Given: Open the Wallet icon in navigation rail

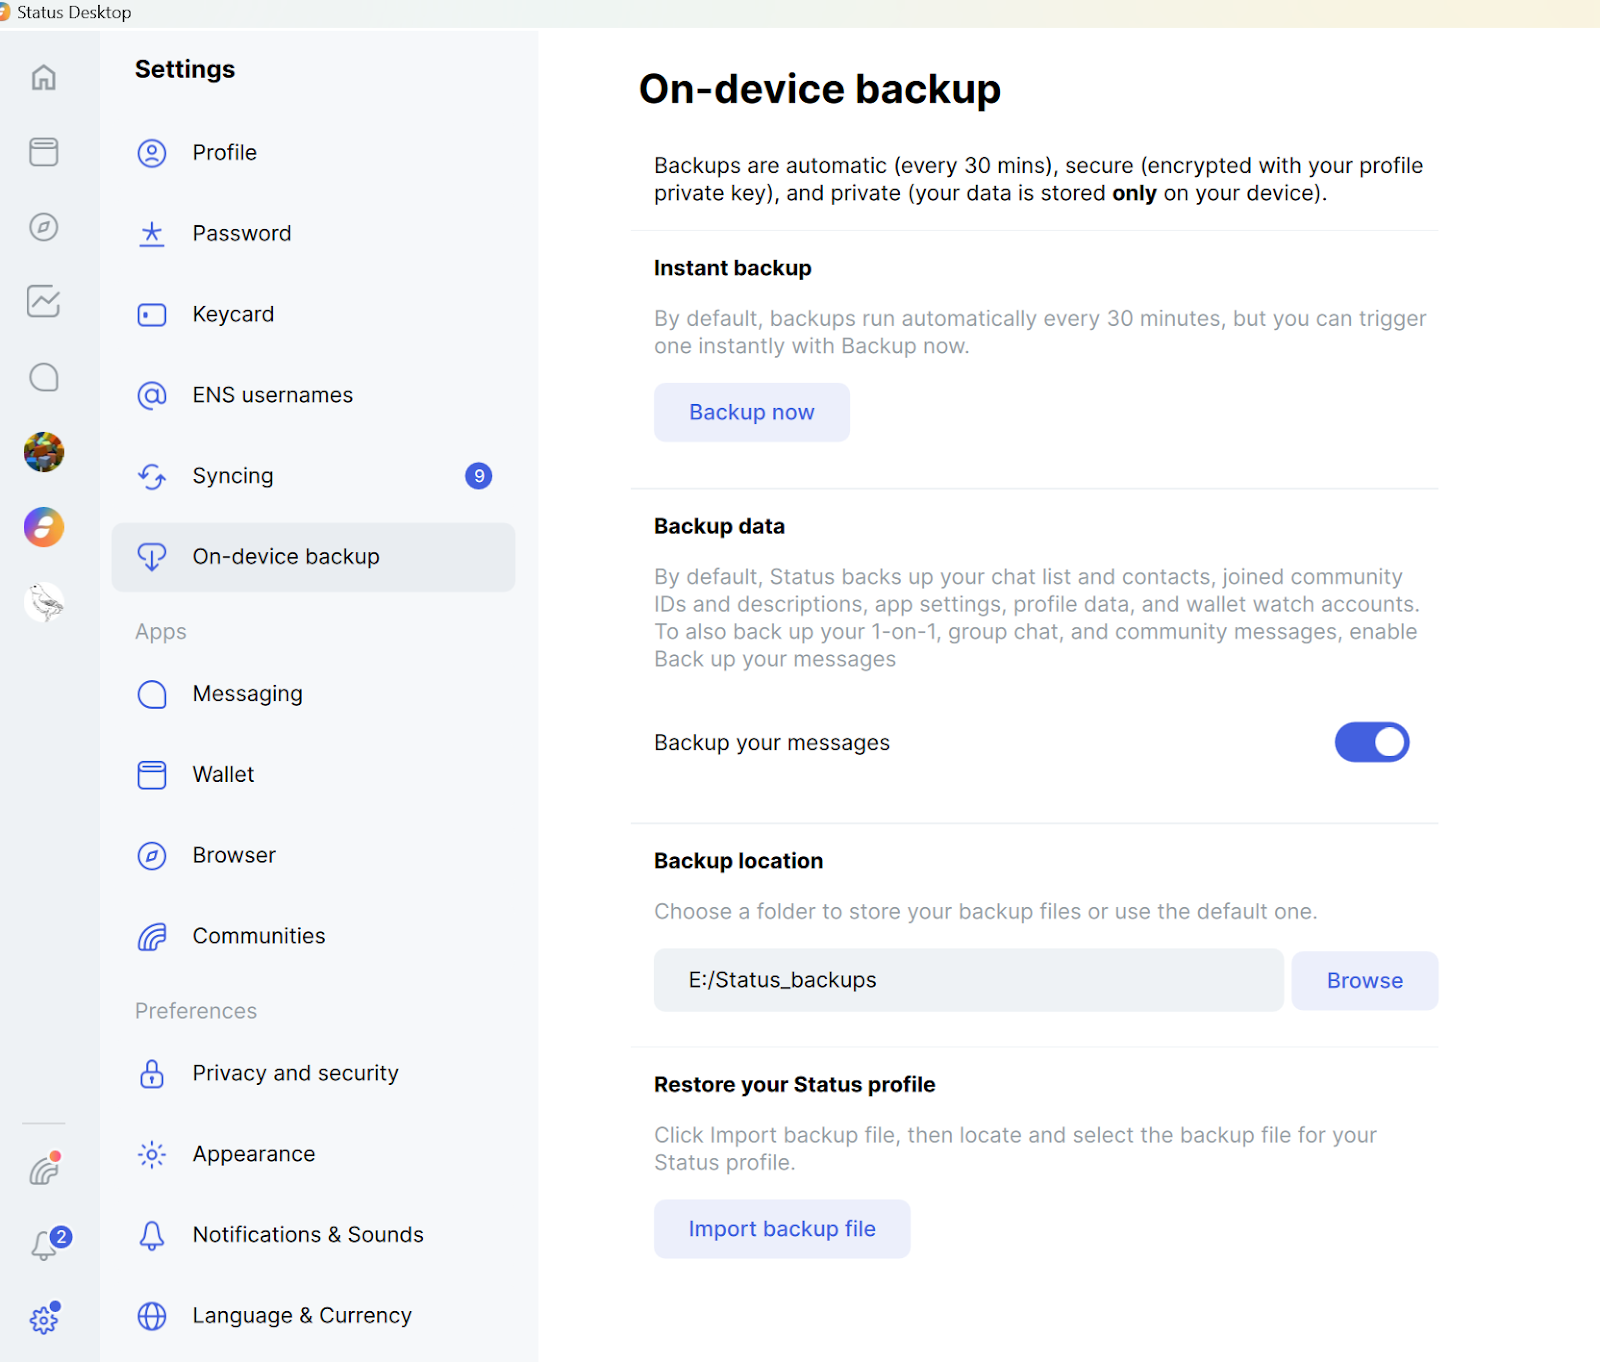Looking at the screenshot, I should 43,152.
